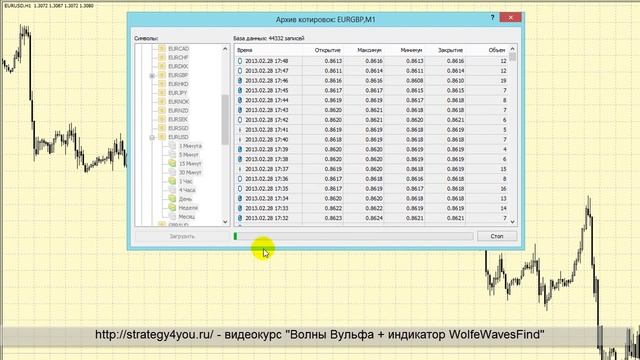Click the 4 Часа timeframe icon
The height and width of the screenshot is (360, 640).
click(x=172, y=190)
